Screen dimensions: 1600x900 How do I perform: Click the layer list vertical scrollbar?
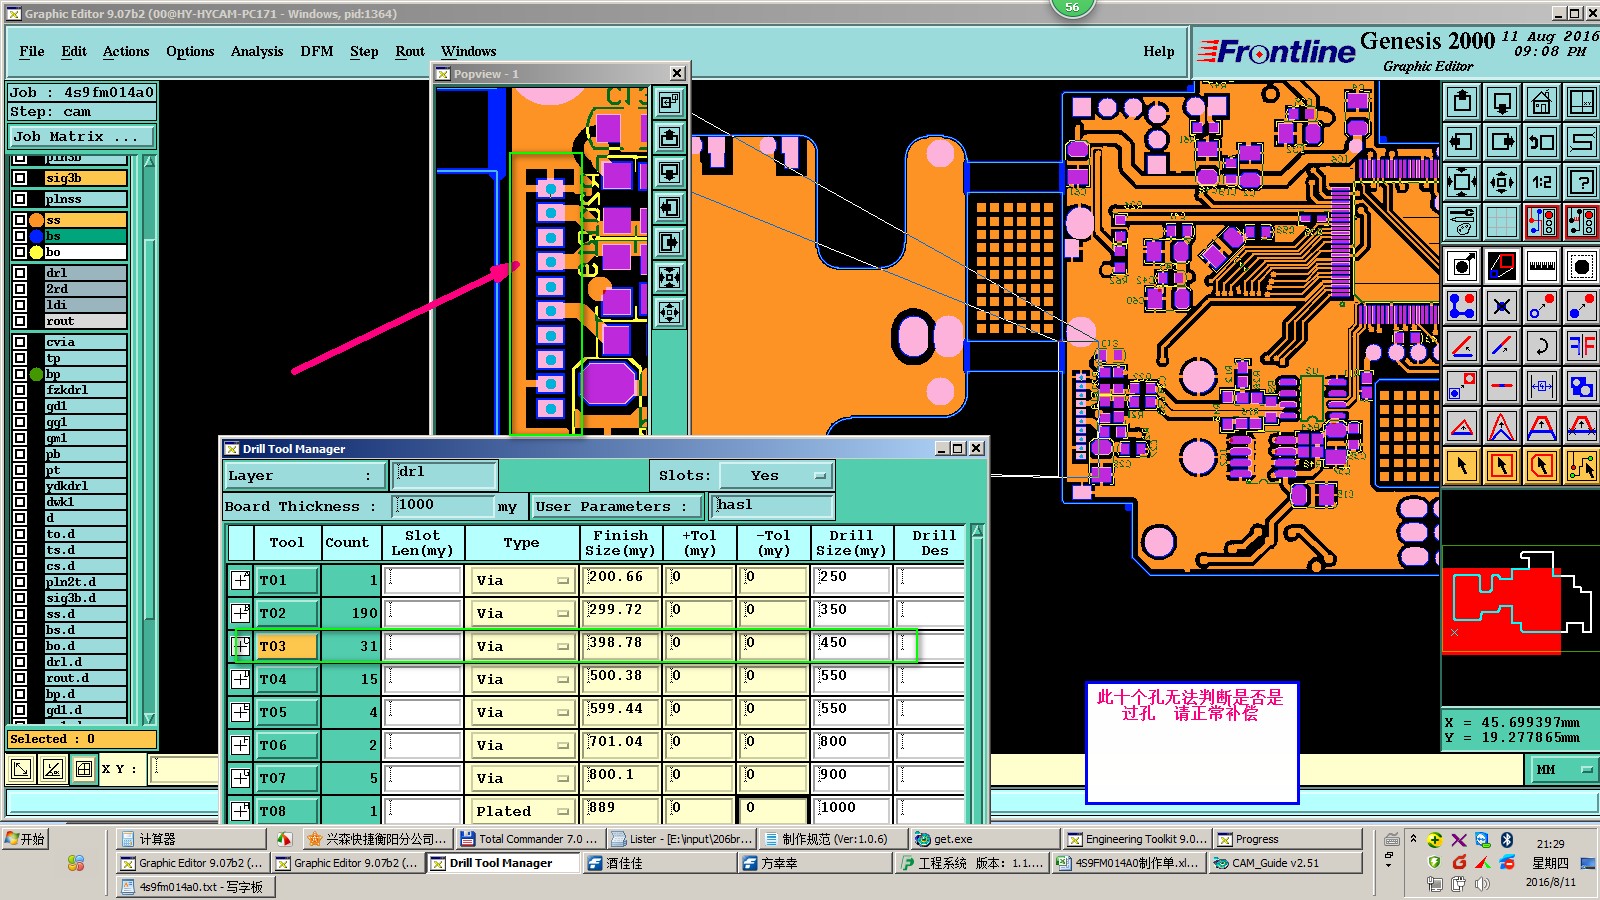coord(149,440)
